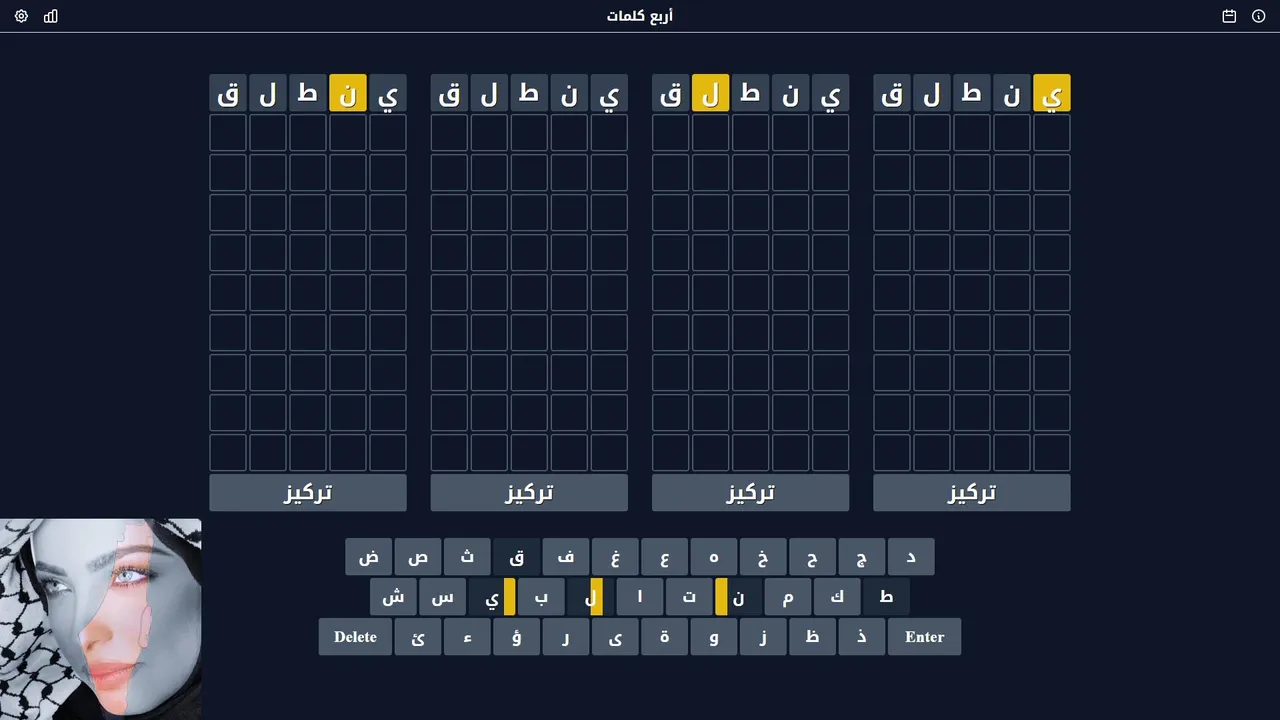
Task: Tap the ذ key
Action: point(862,637)
